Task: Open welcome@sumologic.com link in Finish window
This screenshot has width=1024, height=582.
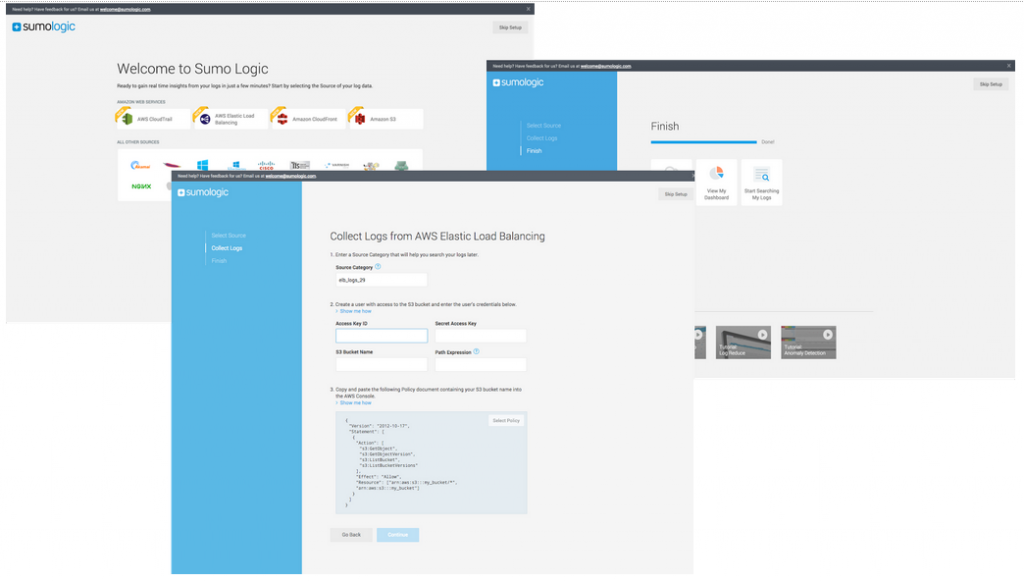Action: (x=605, y=66)
